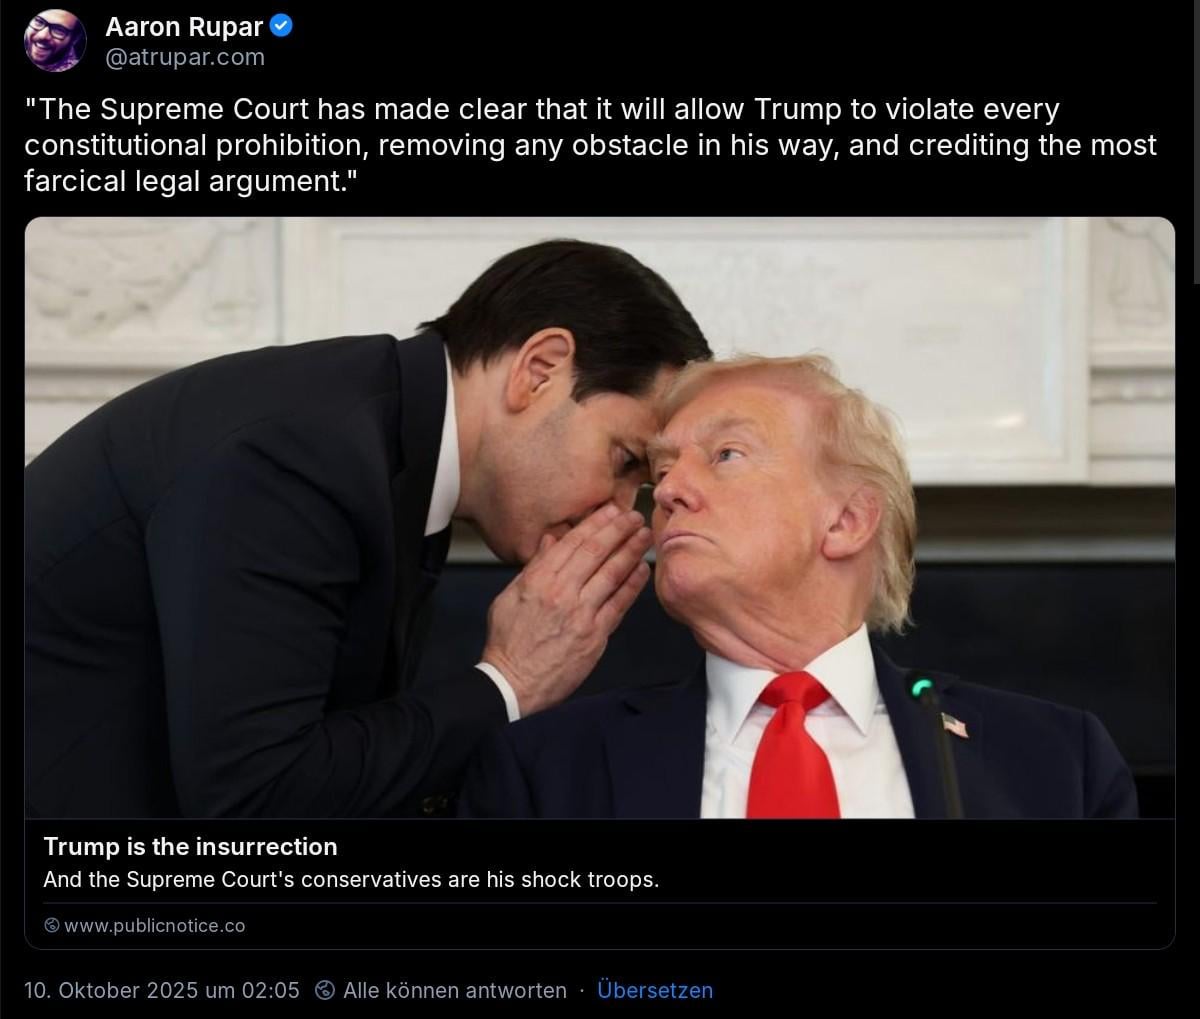This screenshot has width=1200, height=1019.
Task: Open the 'Trump is the insurrection' headline
Action: click(x=190, y=847)
